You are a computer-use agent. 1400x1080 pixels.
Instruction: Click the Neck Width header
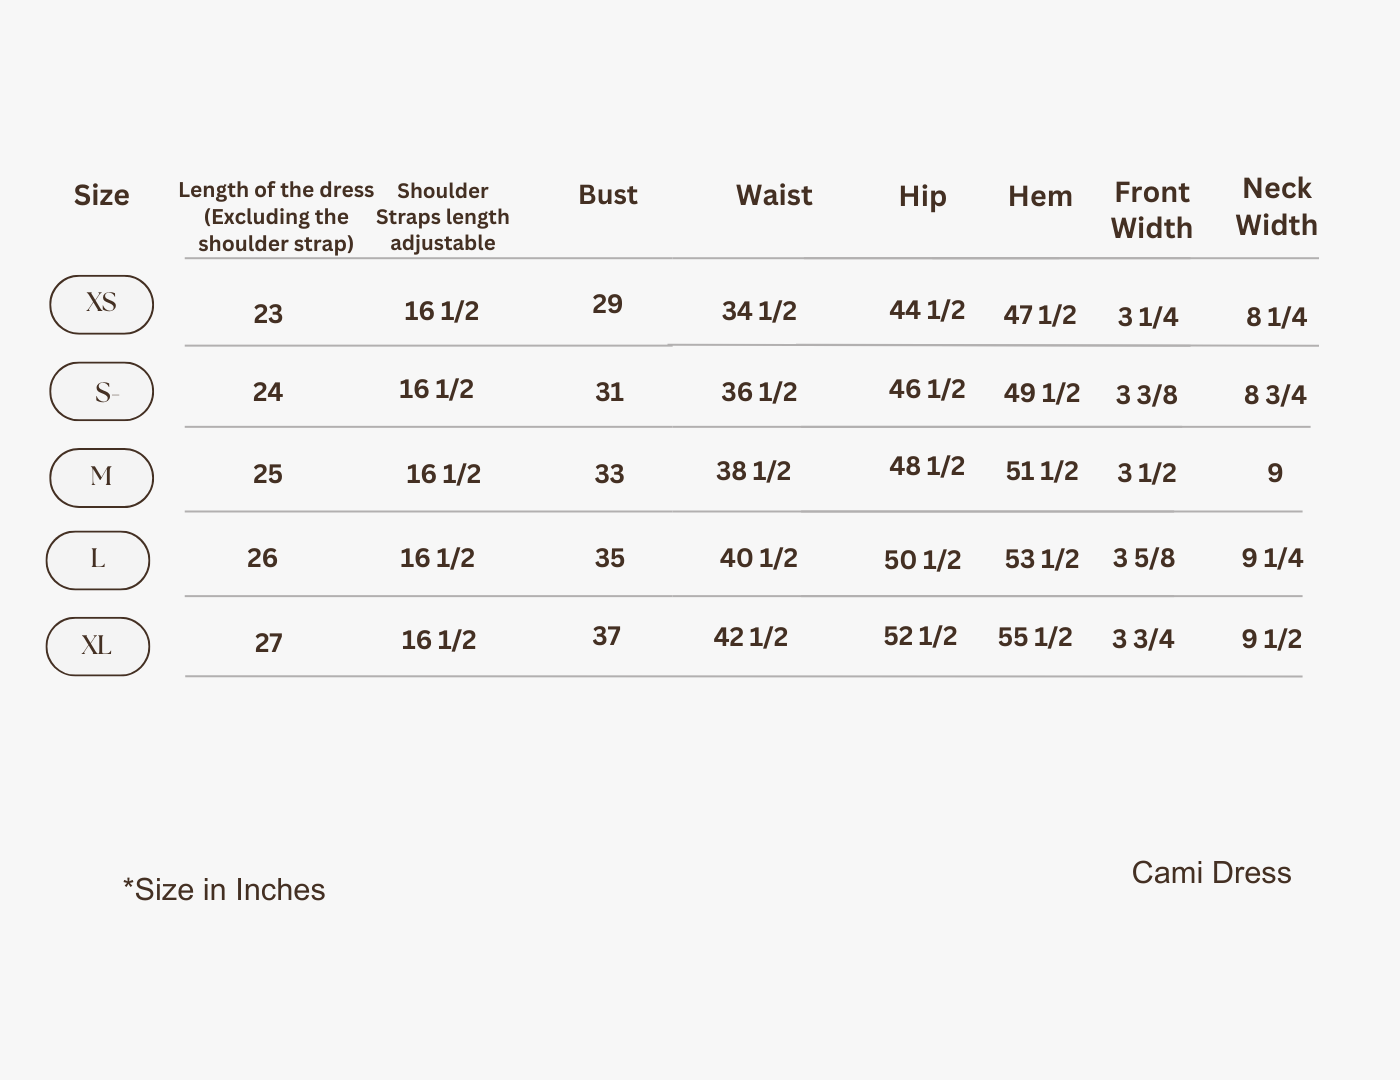click(x=1277, y=207)
